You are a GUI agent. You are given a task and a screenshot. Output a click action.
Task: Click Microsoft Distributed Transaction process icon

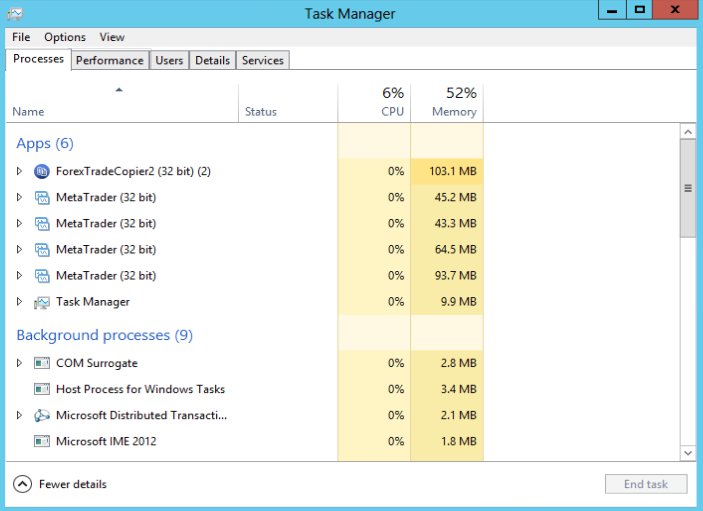pyautogui.click(x=42, y=416)
